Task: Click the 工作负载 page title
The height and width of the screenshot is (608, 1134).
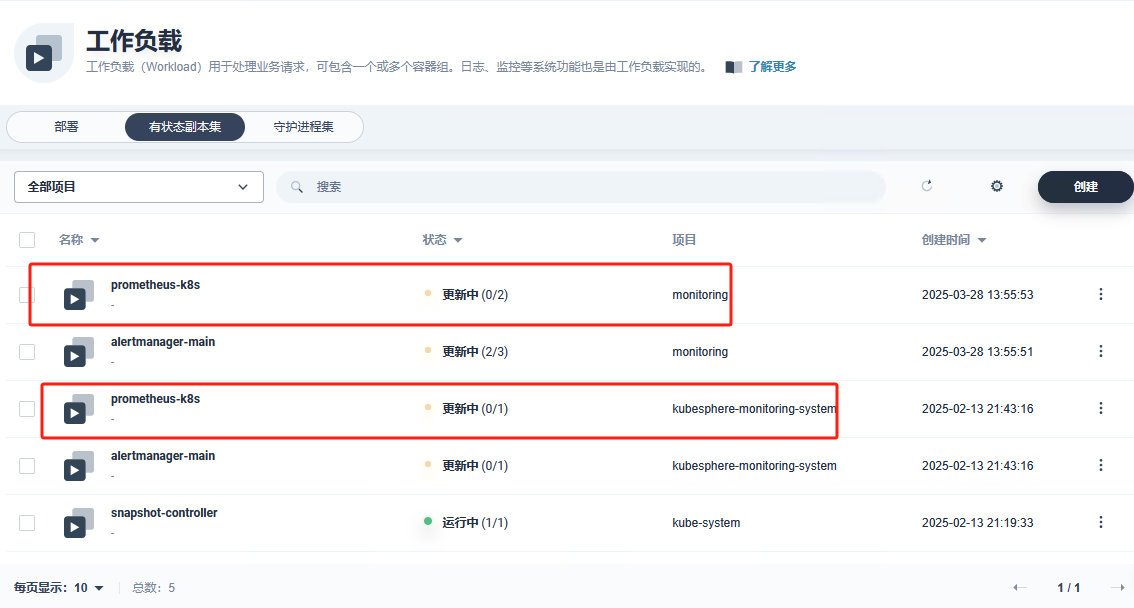Action: (135, 41)
